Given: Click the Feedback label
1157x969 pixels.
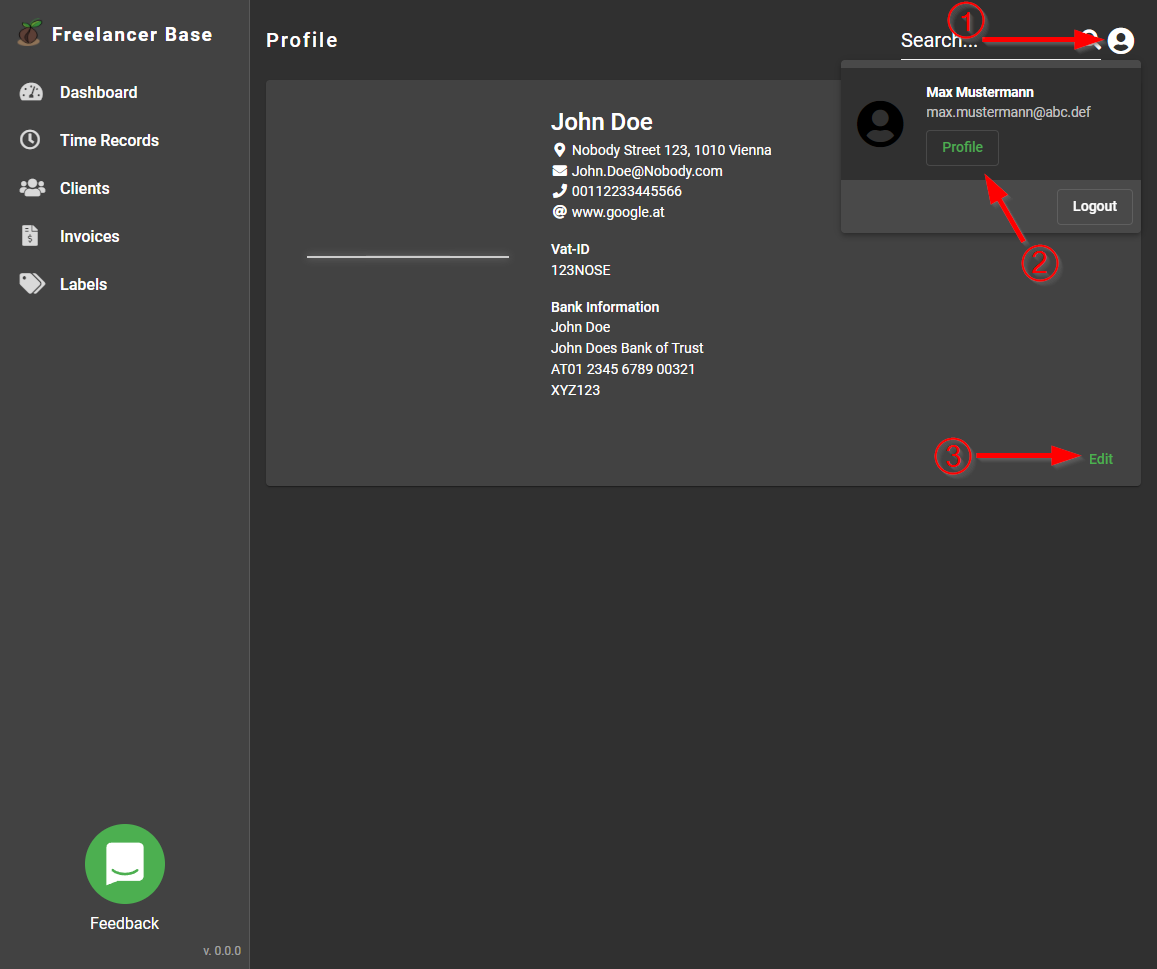Looking at the screenshot, I should click(x=125, y=923).
